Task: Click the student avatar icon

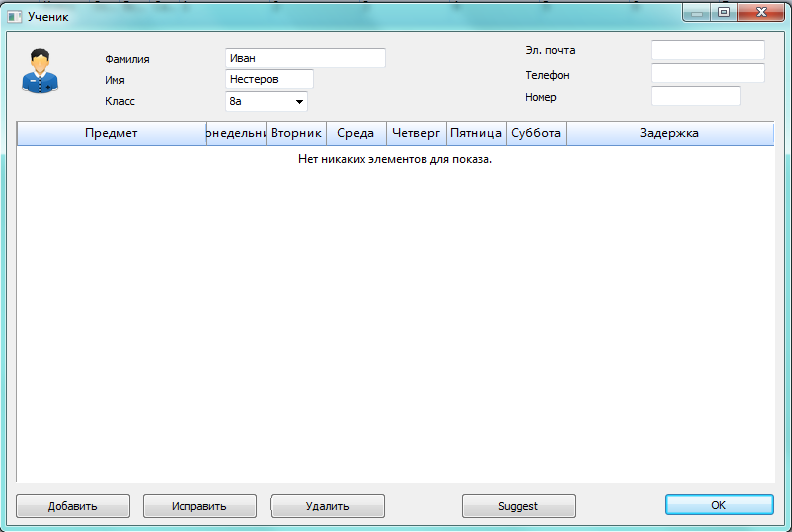Action: coord(40,72)
